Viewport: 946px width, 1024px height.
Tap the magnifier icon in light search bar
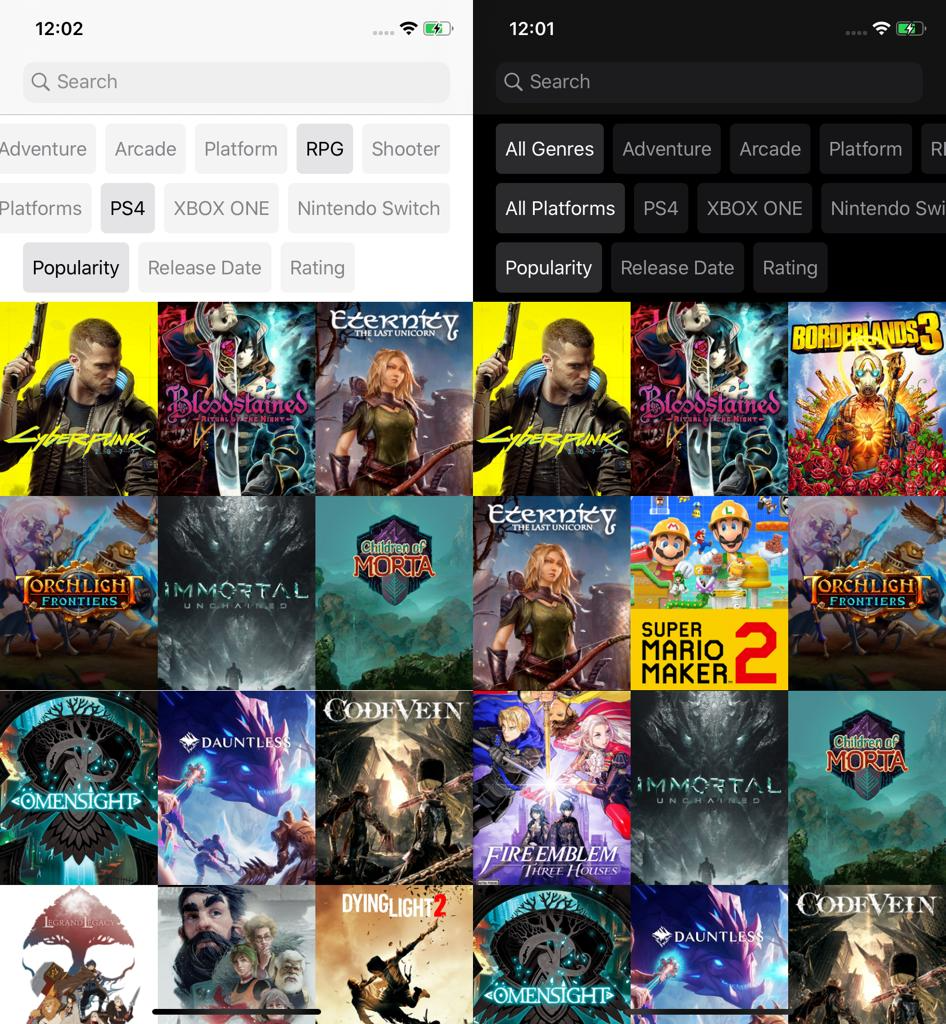click(40, 82)
